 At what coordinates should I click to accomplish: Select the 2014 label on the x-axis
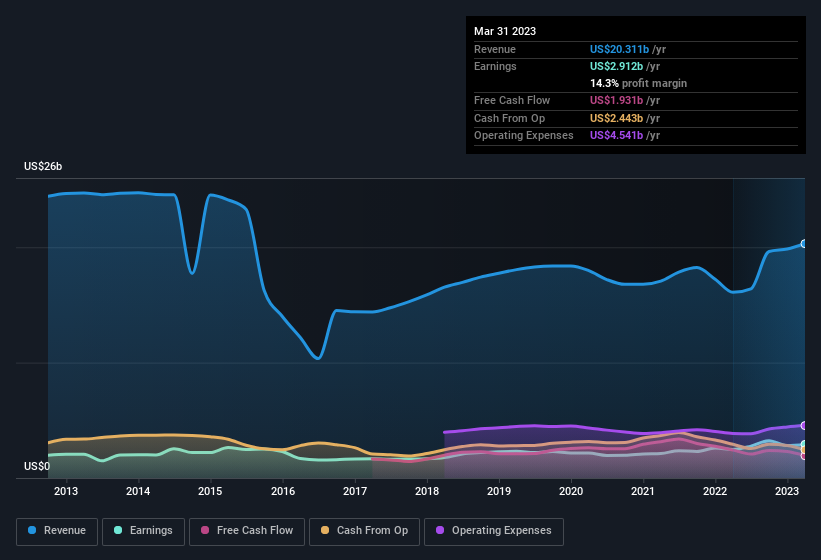click(138, 491)
